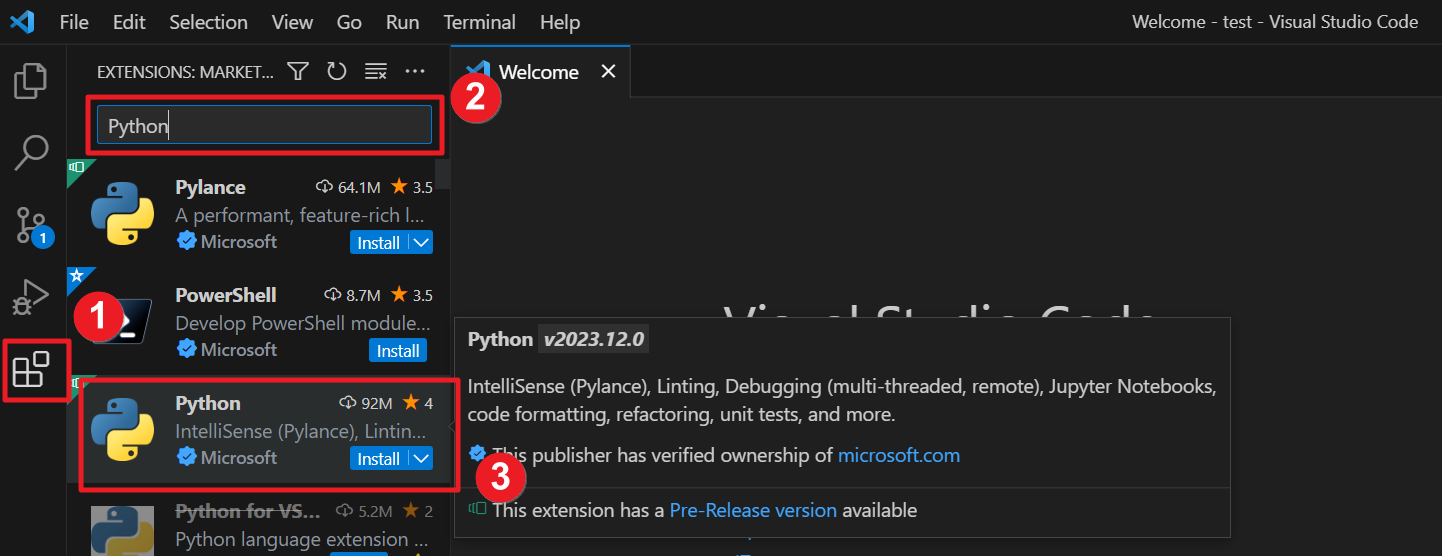
Task: Install the PowerShell extension
Action: coord(398,350)
